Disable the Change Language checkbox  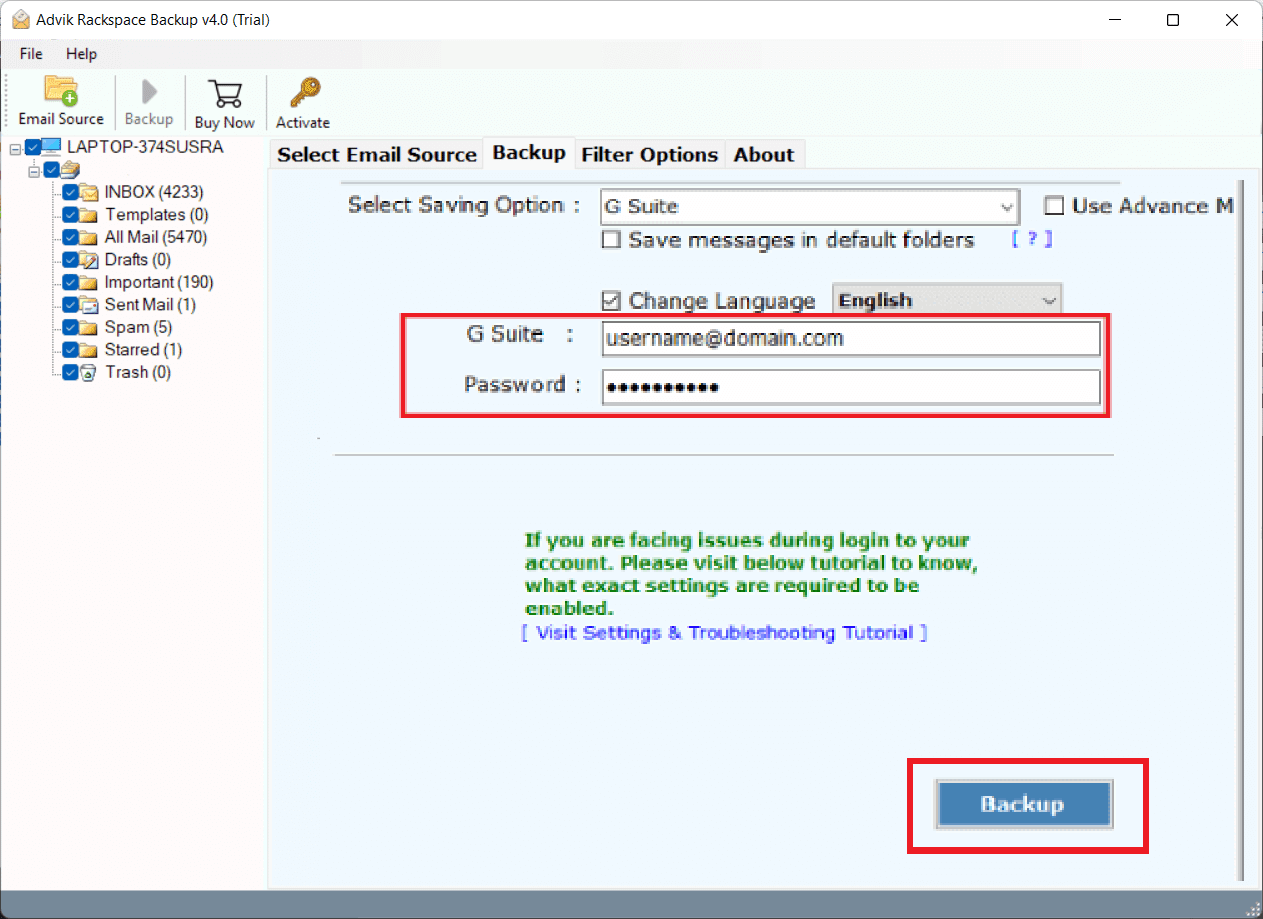click(611, 300)
